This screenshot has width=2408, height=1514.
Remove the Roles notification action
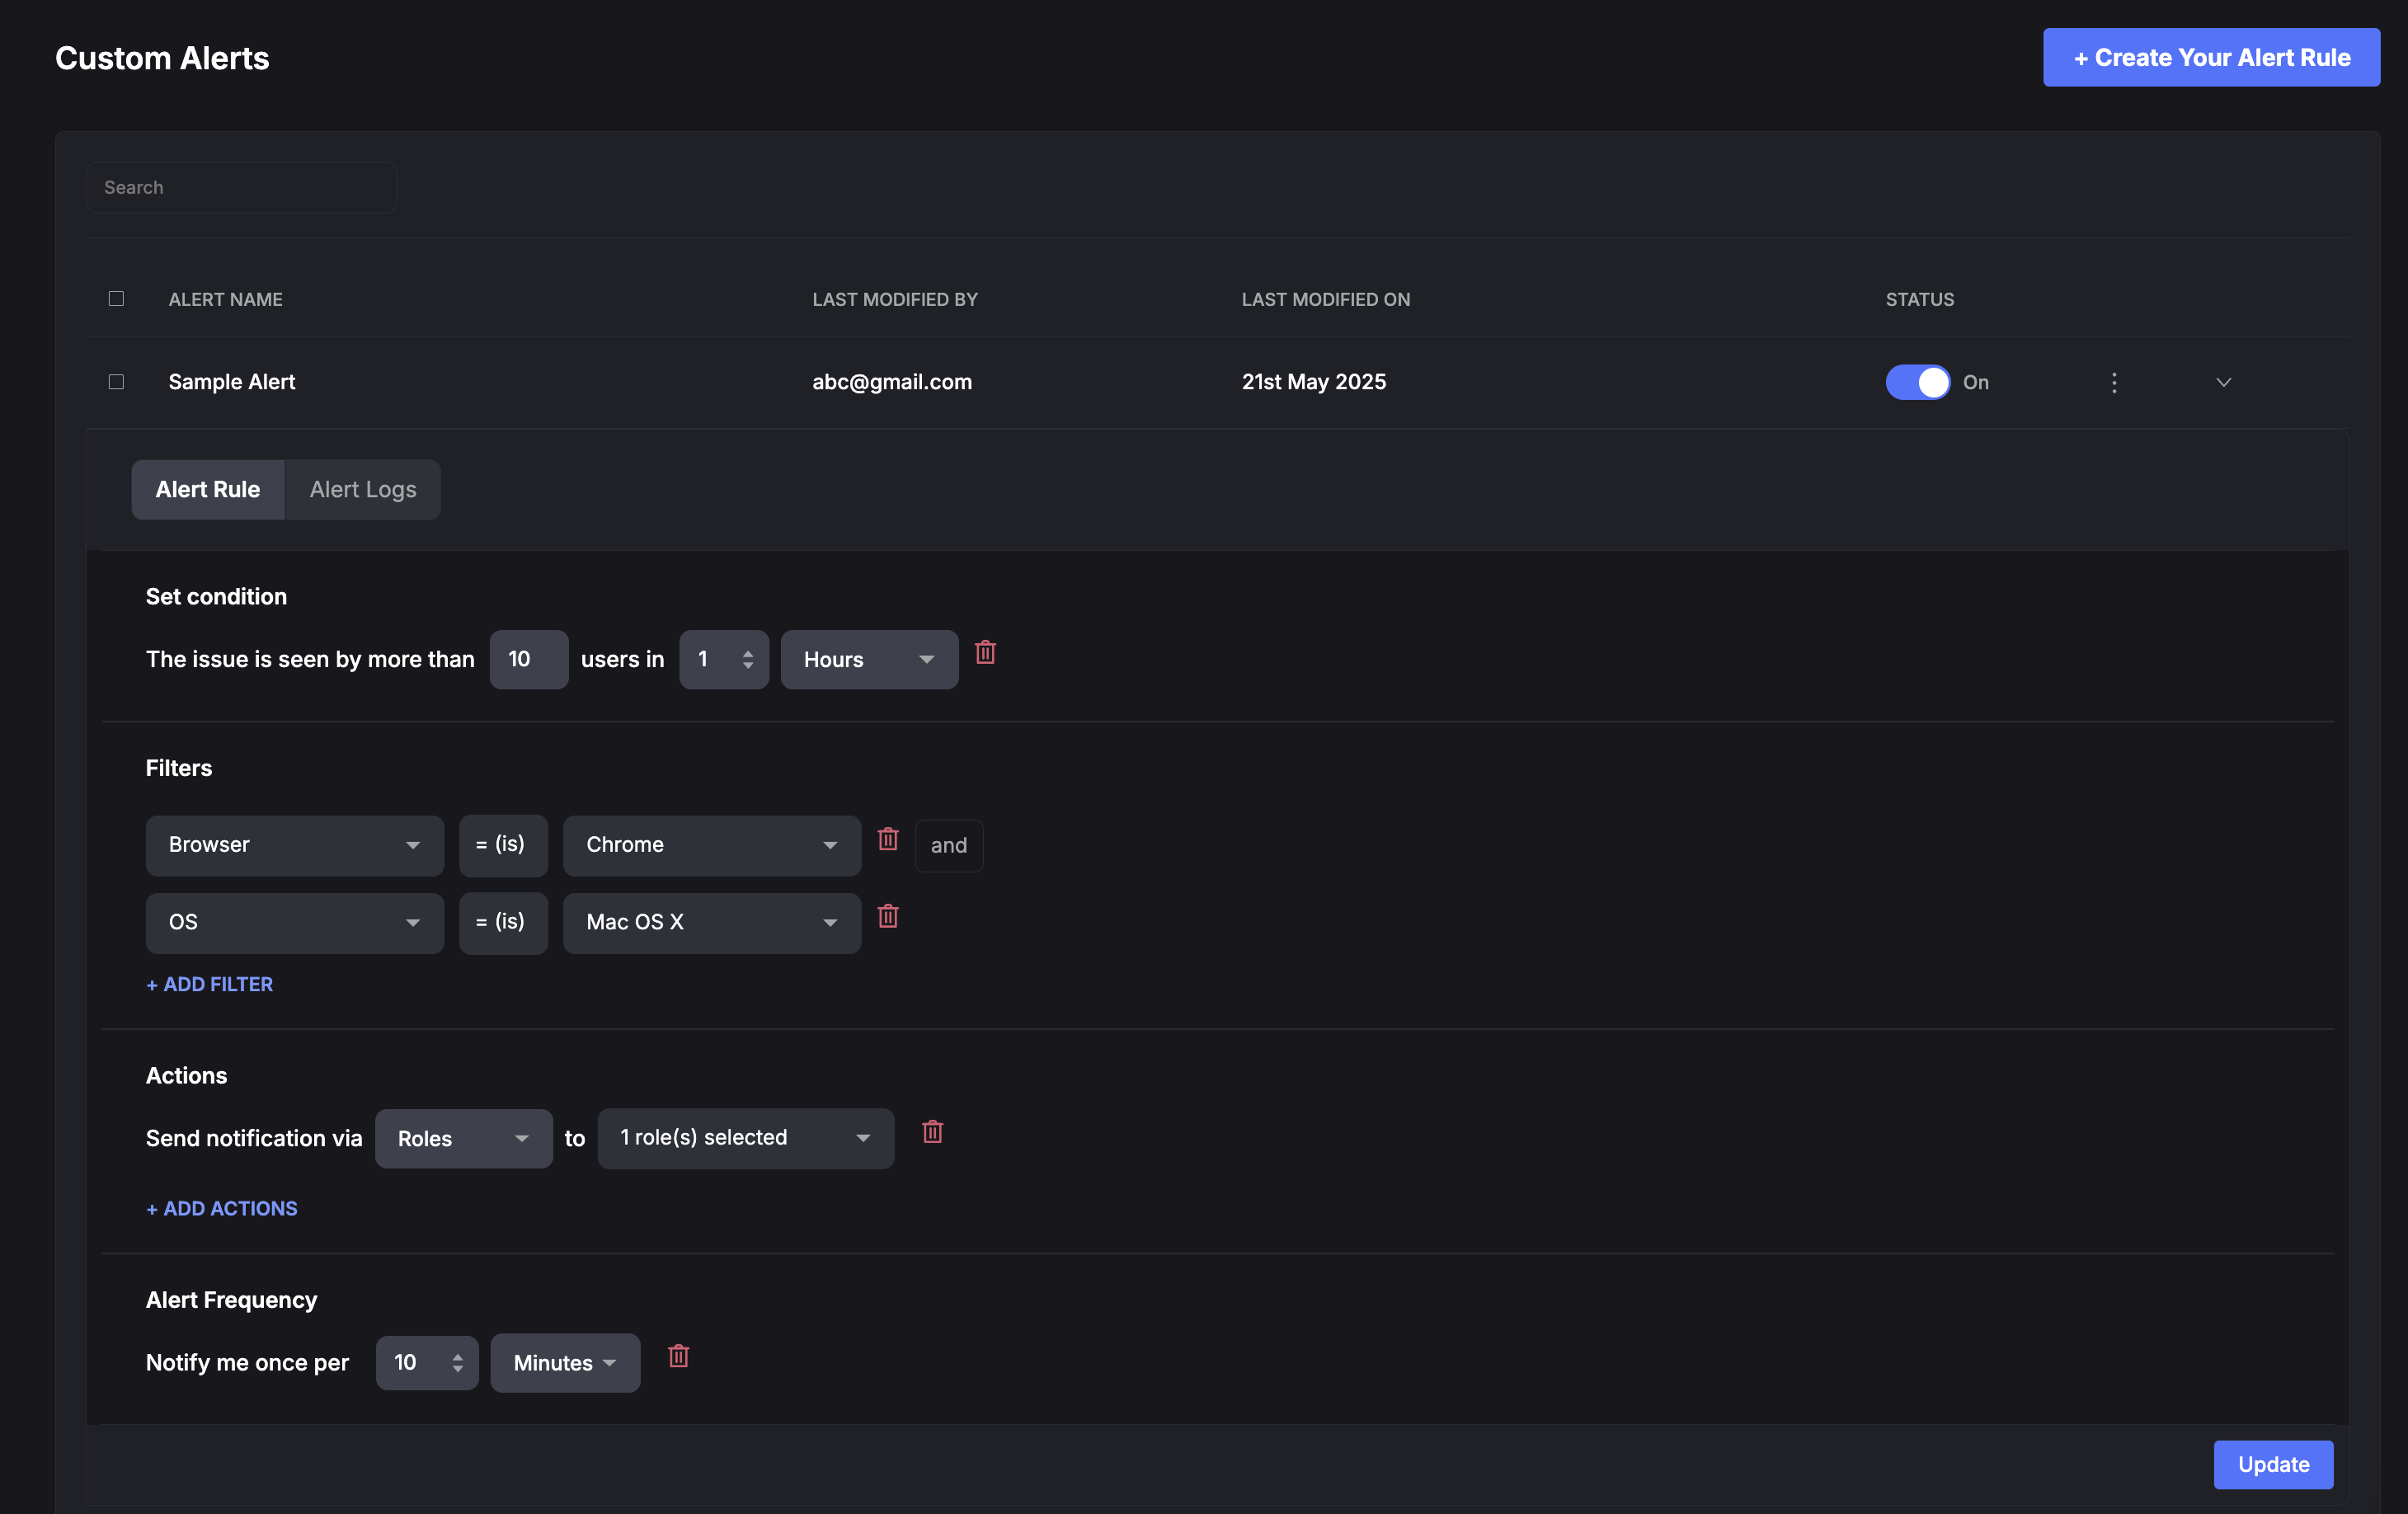(x=932, y=1132)
